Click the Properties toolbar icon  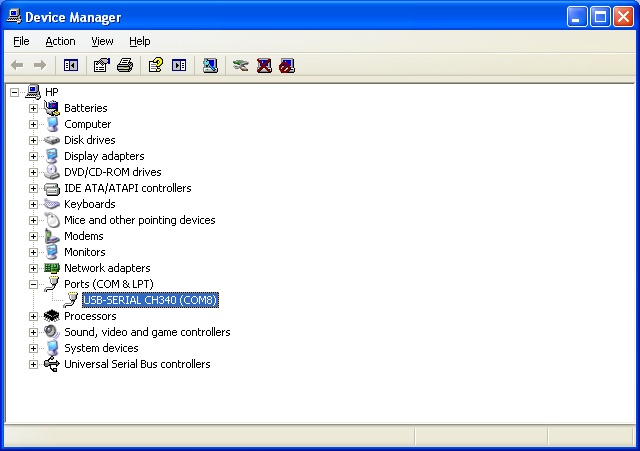coord(101,66)
